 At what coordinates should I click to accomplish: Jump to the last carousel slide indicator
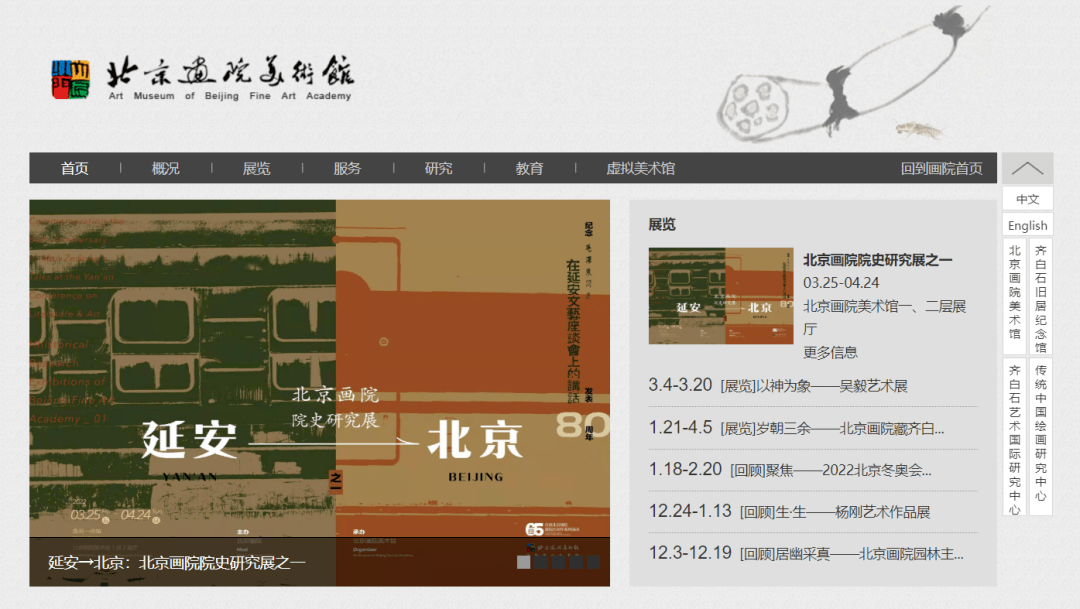point(593,562)
